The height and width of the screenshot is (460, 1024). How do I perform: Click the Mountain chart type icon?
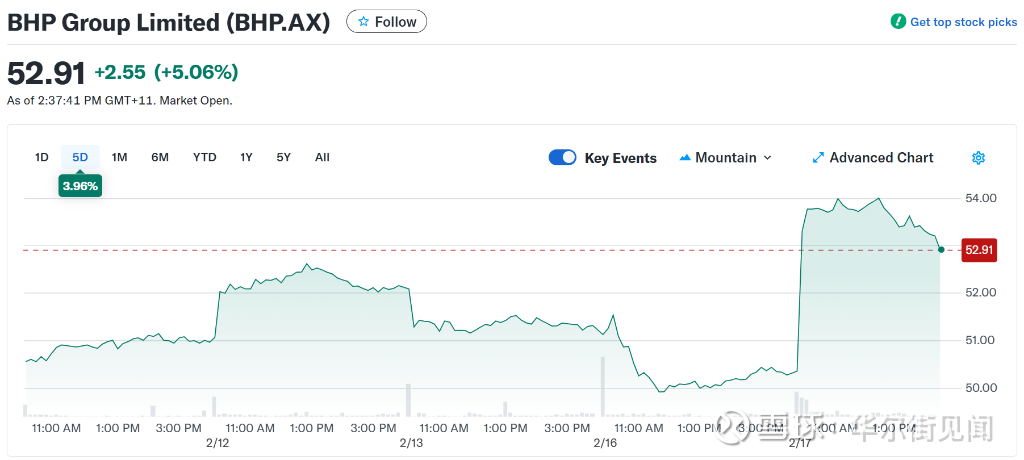685,158
